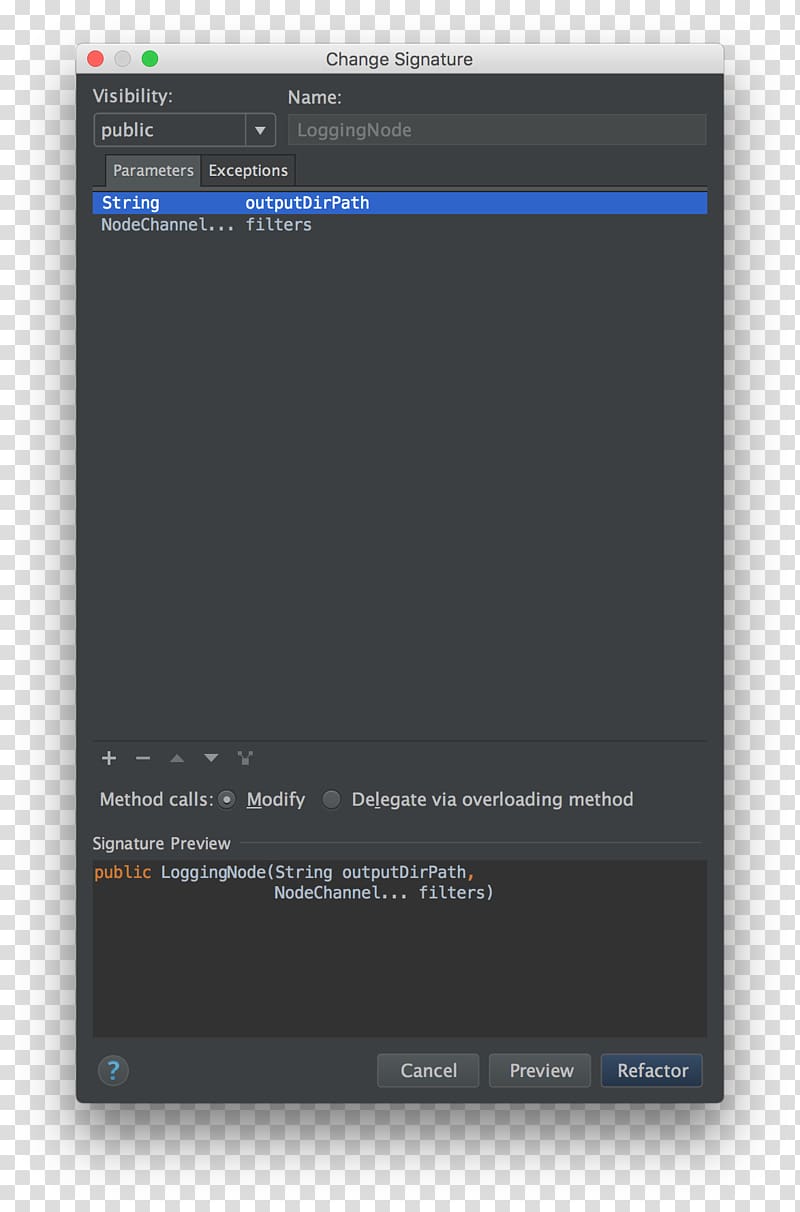Click the Cancel button

point(428,1070)
